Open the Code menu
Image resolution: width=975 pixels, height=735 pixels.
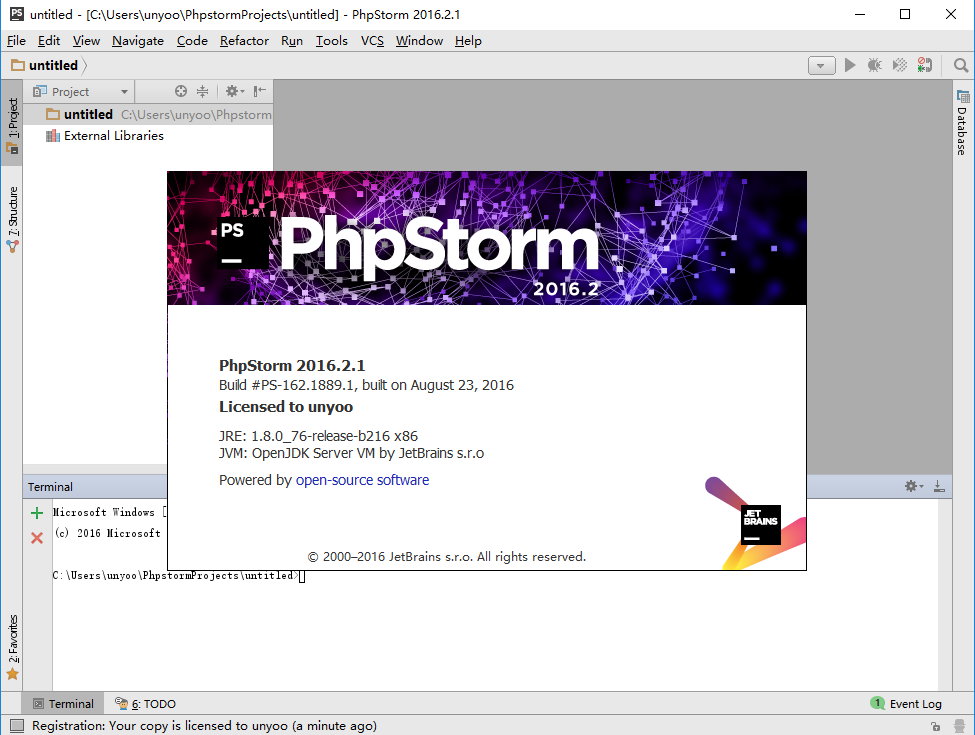tap(192, 41)
